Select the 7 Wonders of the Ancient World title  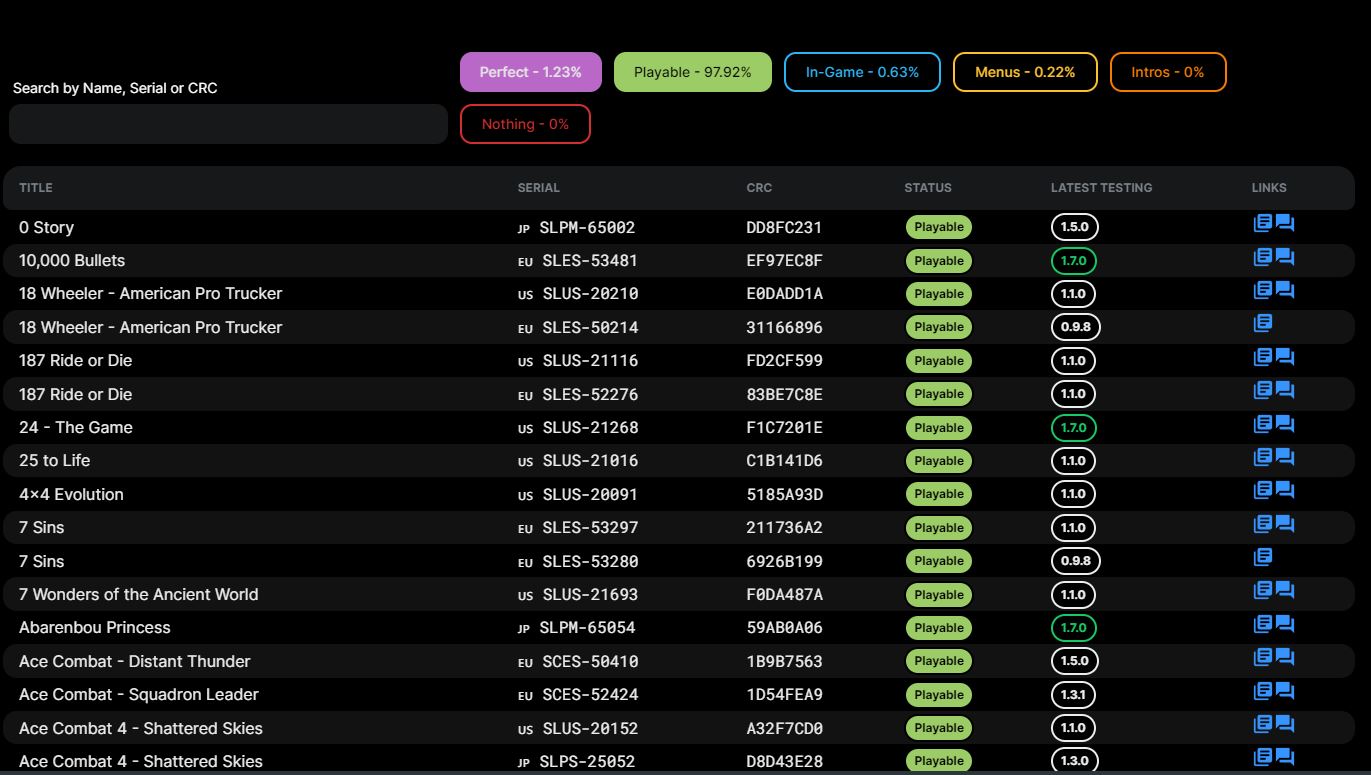(139, 594)
